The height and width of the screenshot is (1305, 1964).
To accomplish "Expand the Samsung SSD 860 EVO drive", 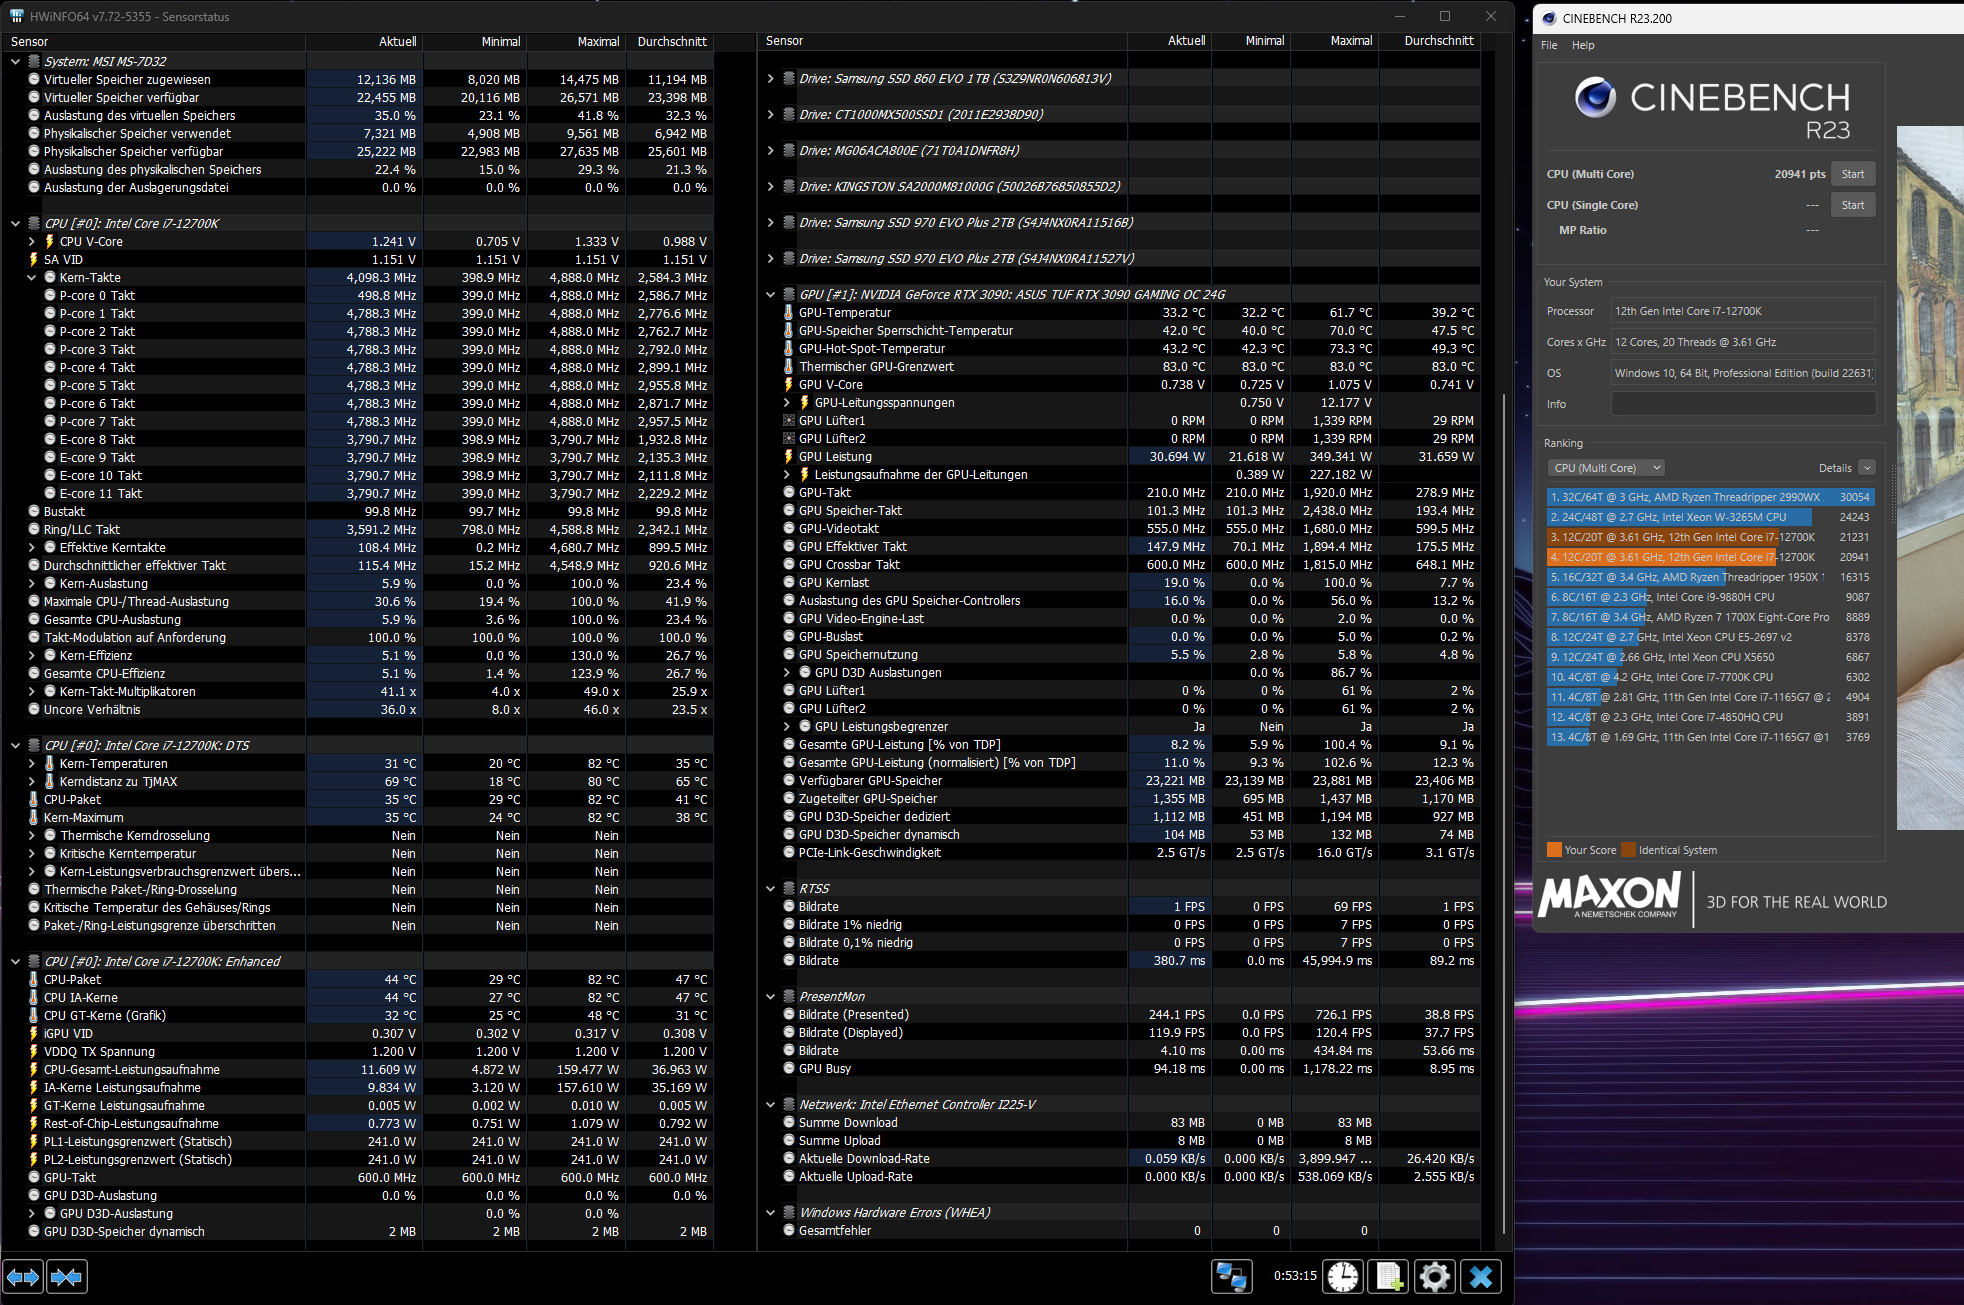I will [x=770, y=79].
